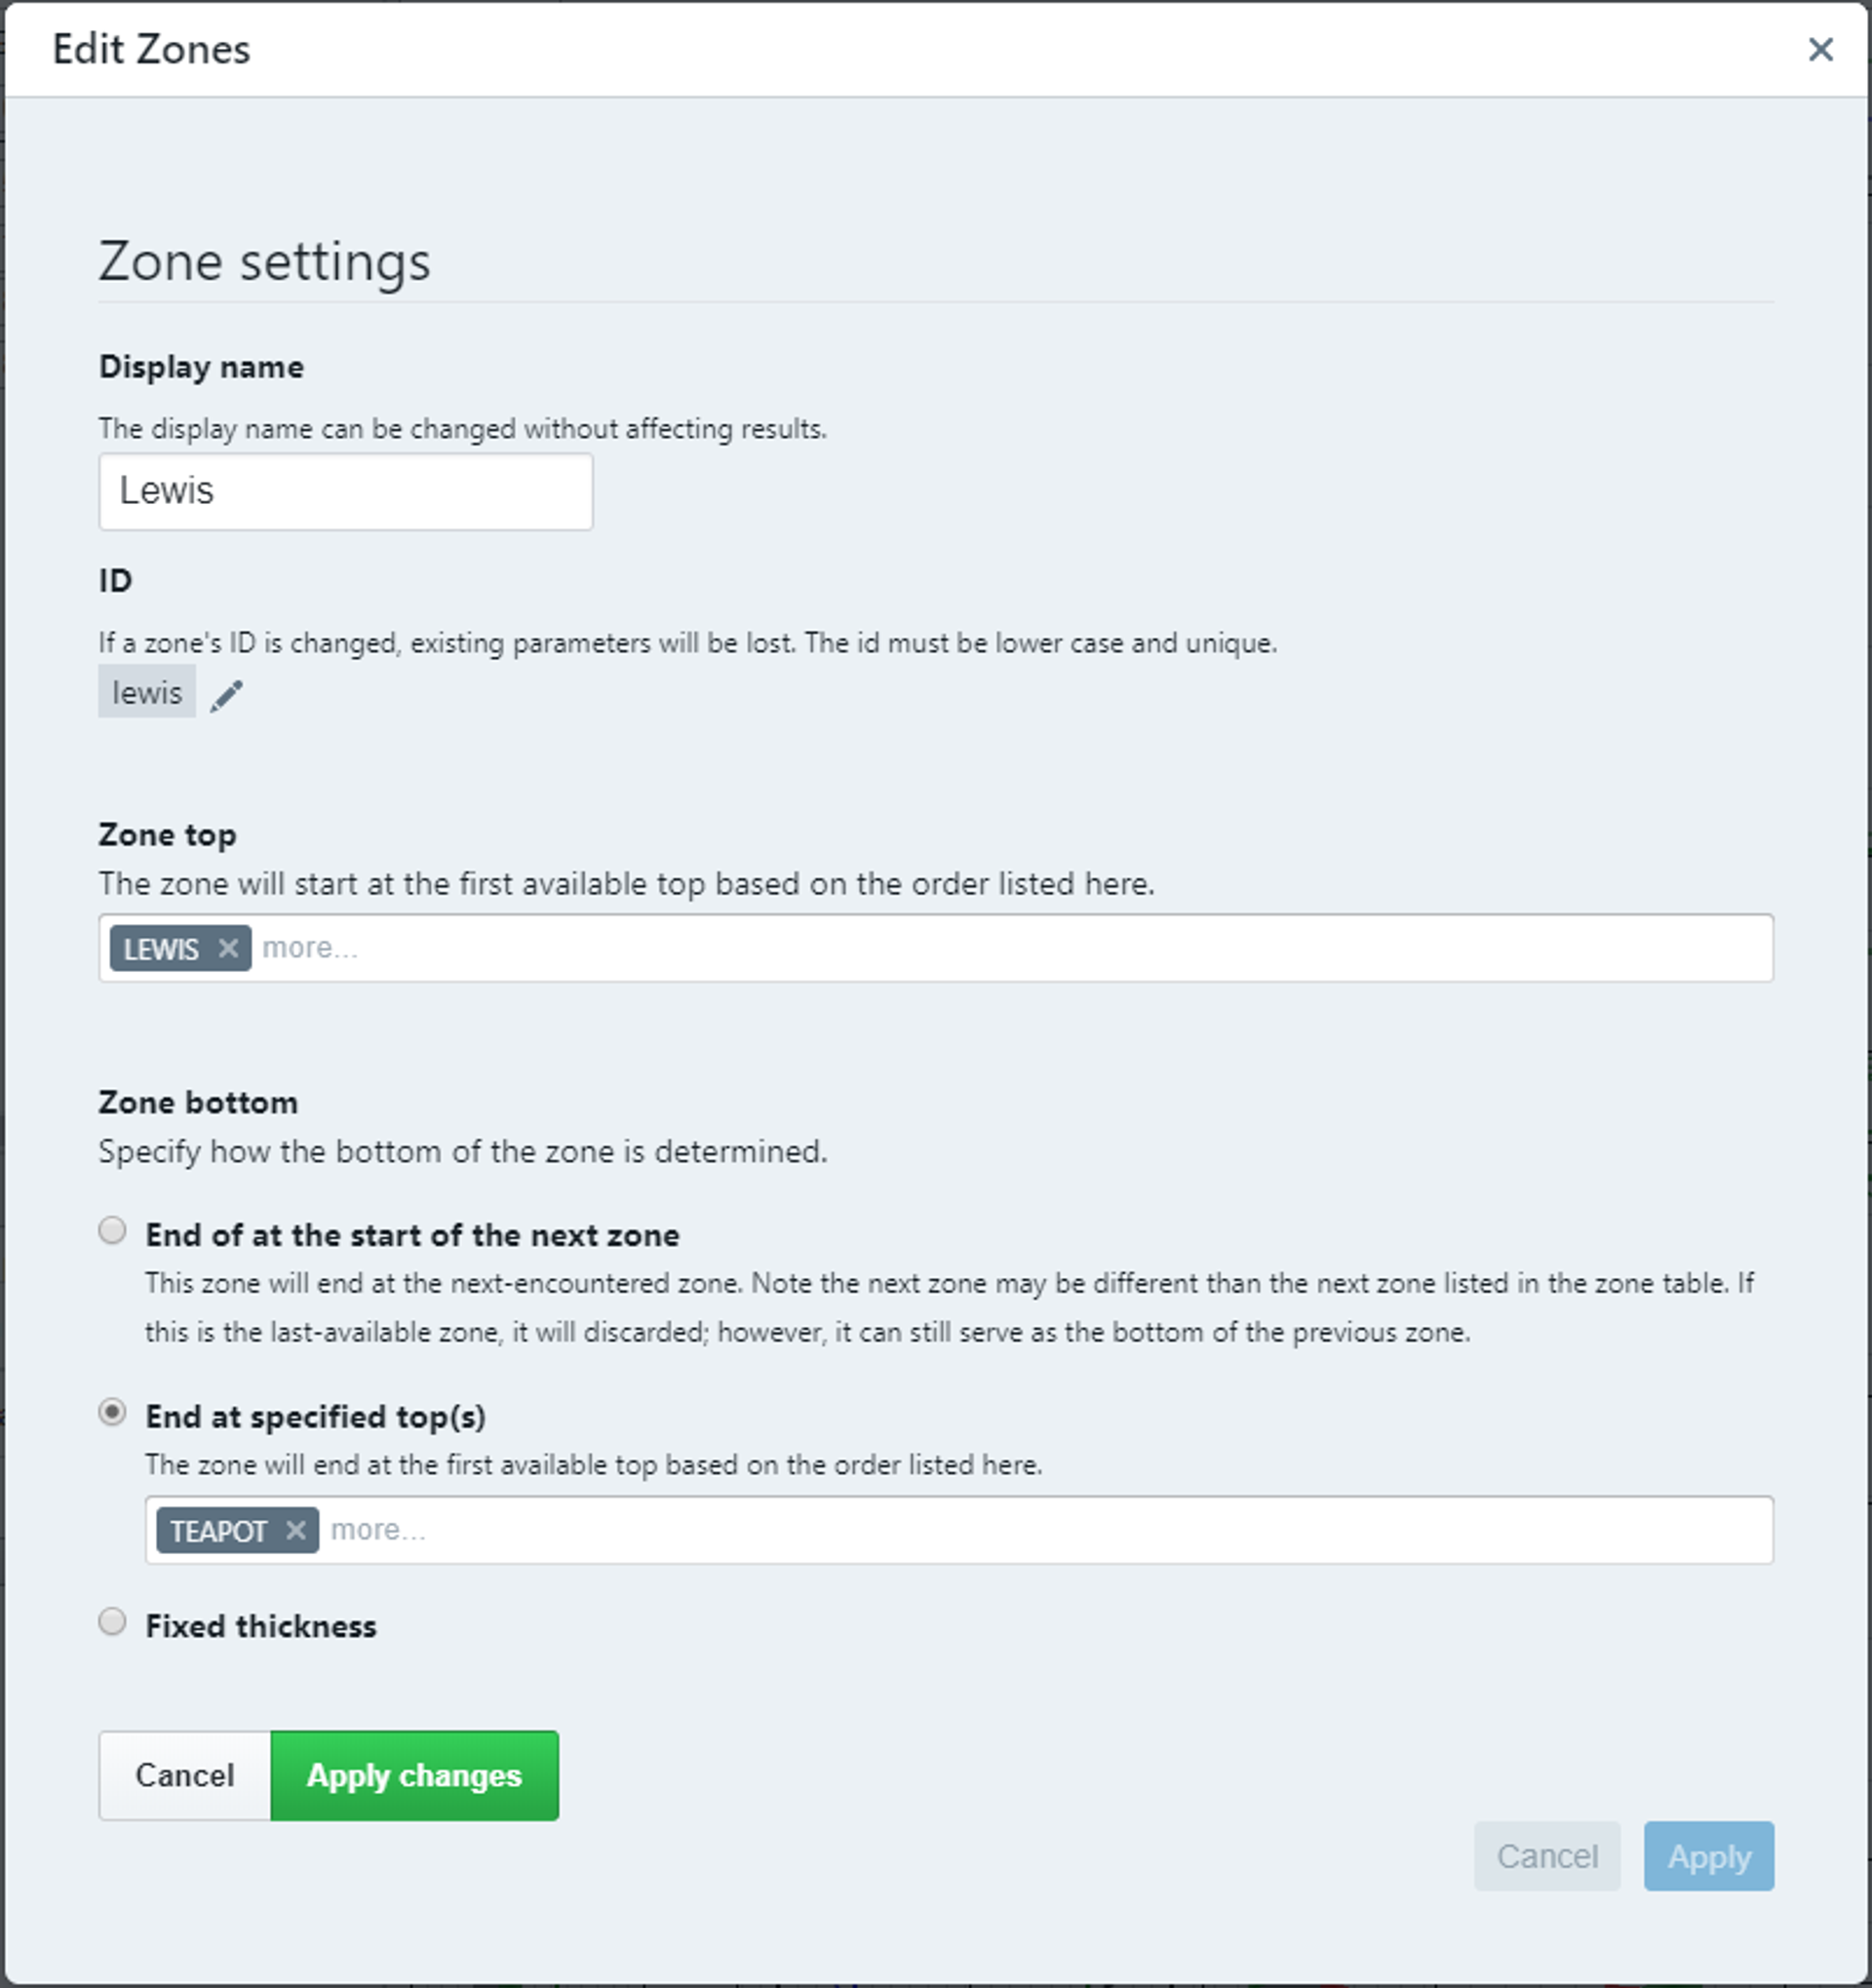1872x1988 pixels.
Task: Select 'End at specified top(s)' radio option
Action: 113,1411
